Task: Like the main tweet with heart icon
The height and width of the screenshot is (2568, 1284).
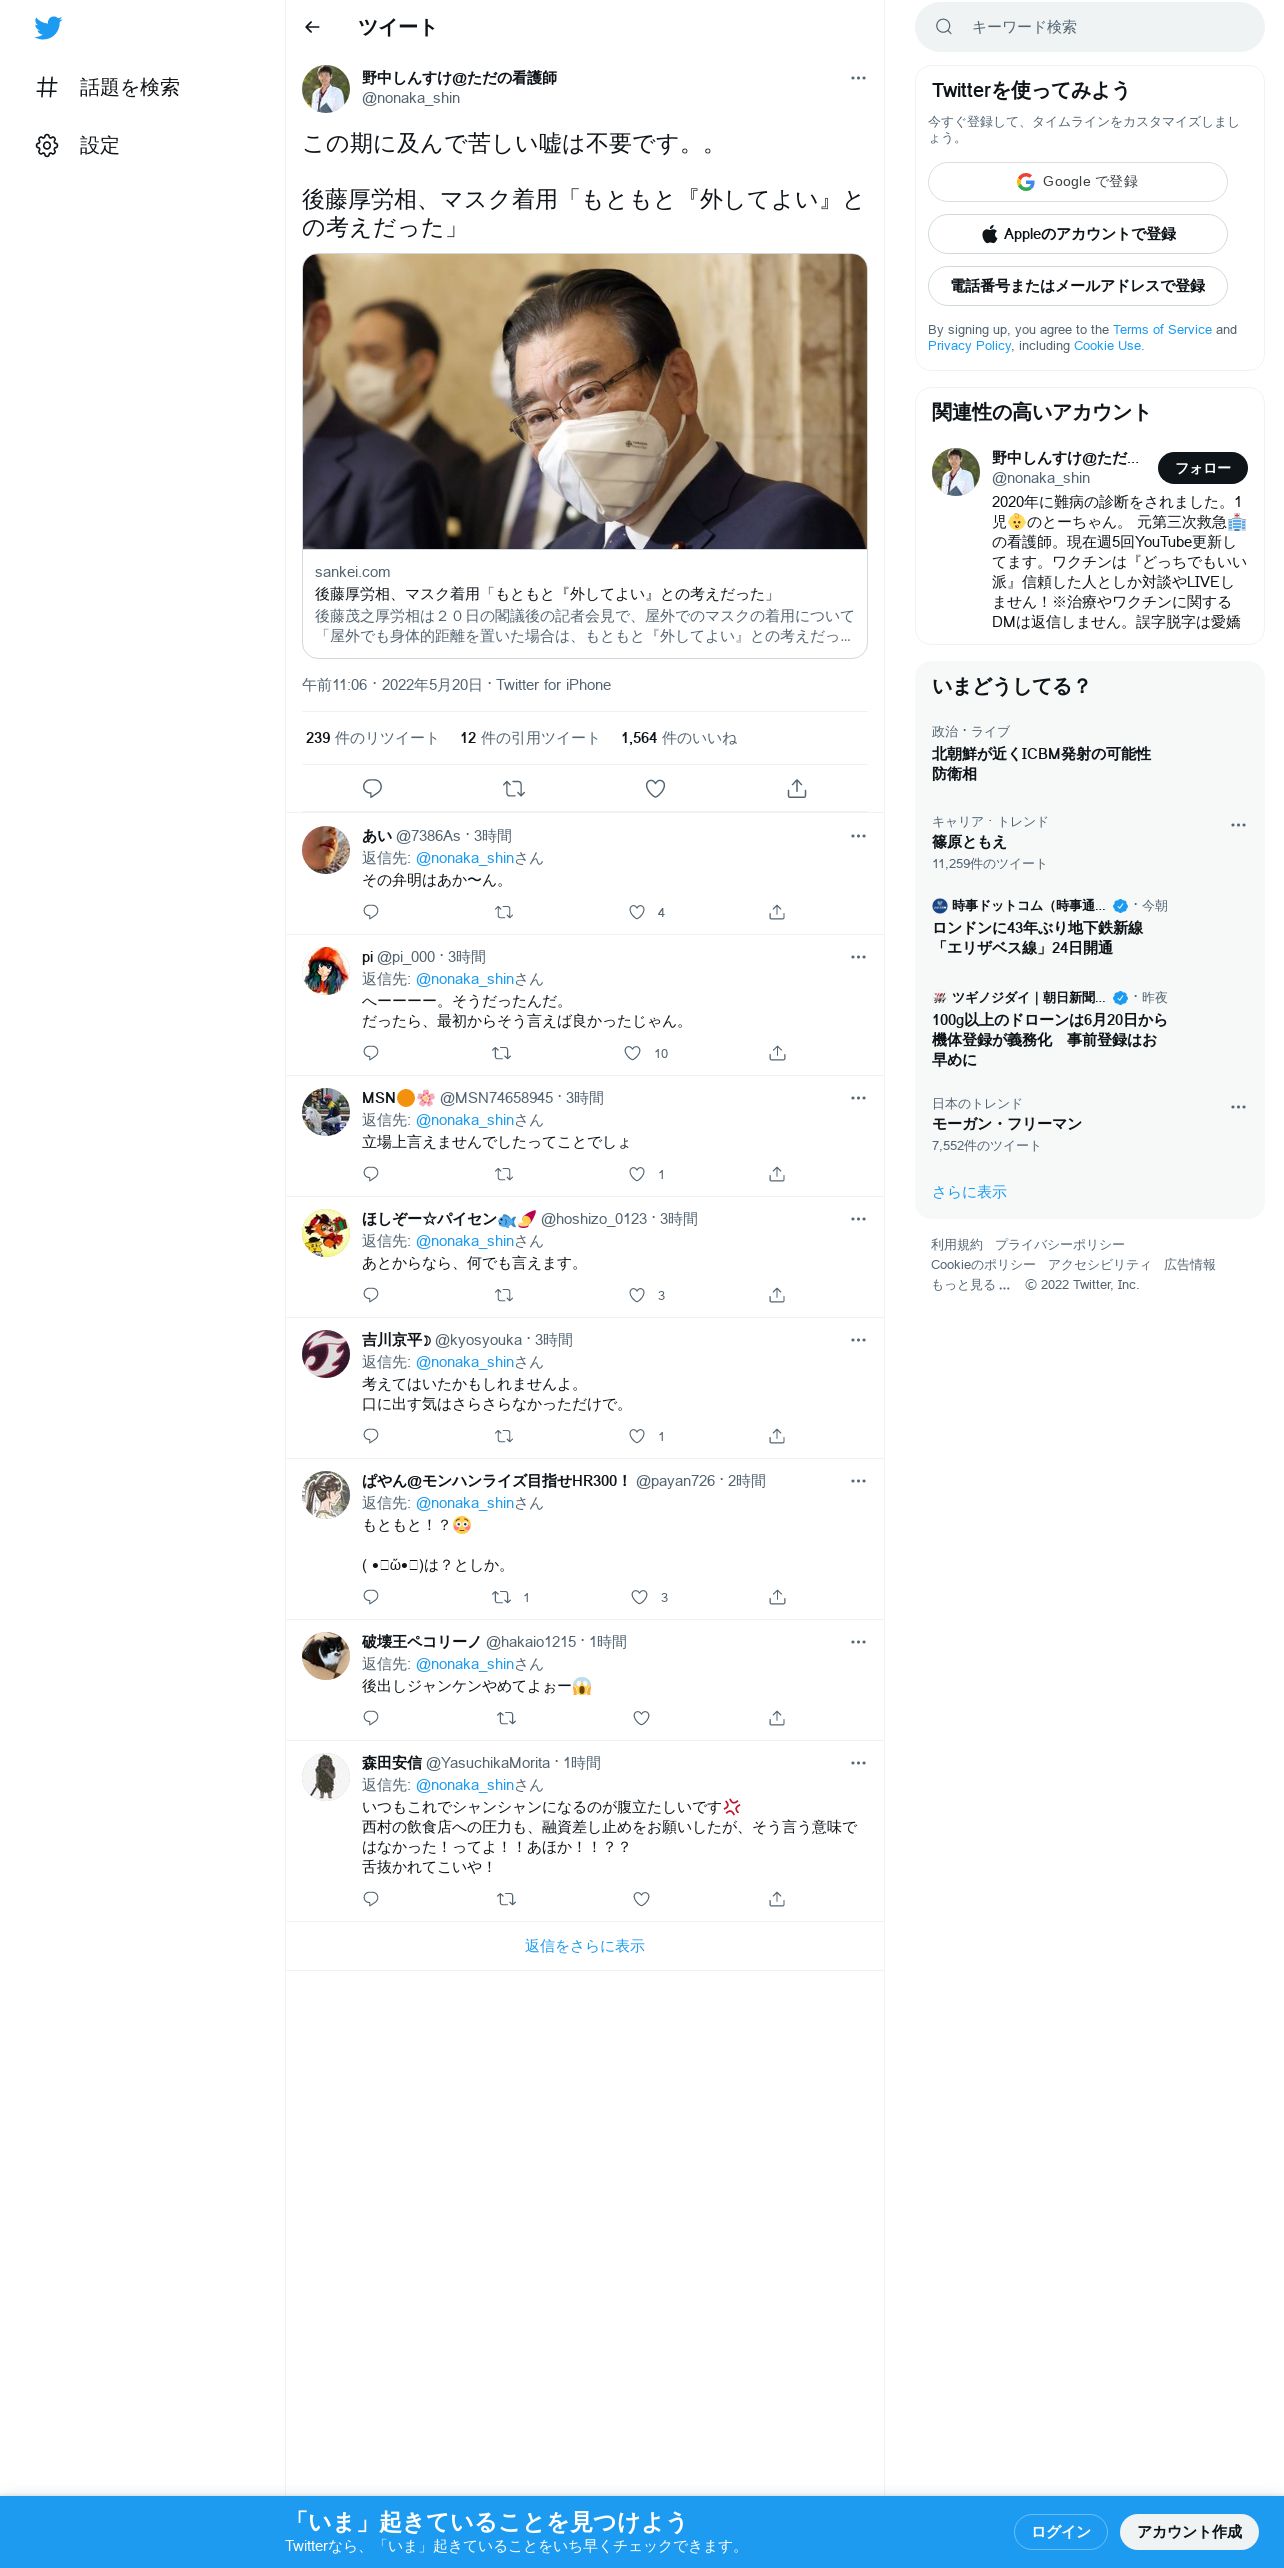Action: click(655, 789)
